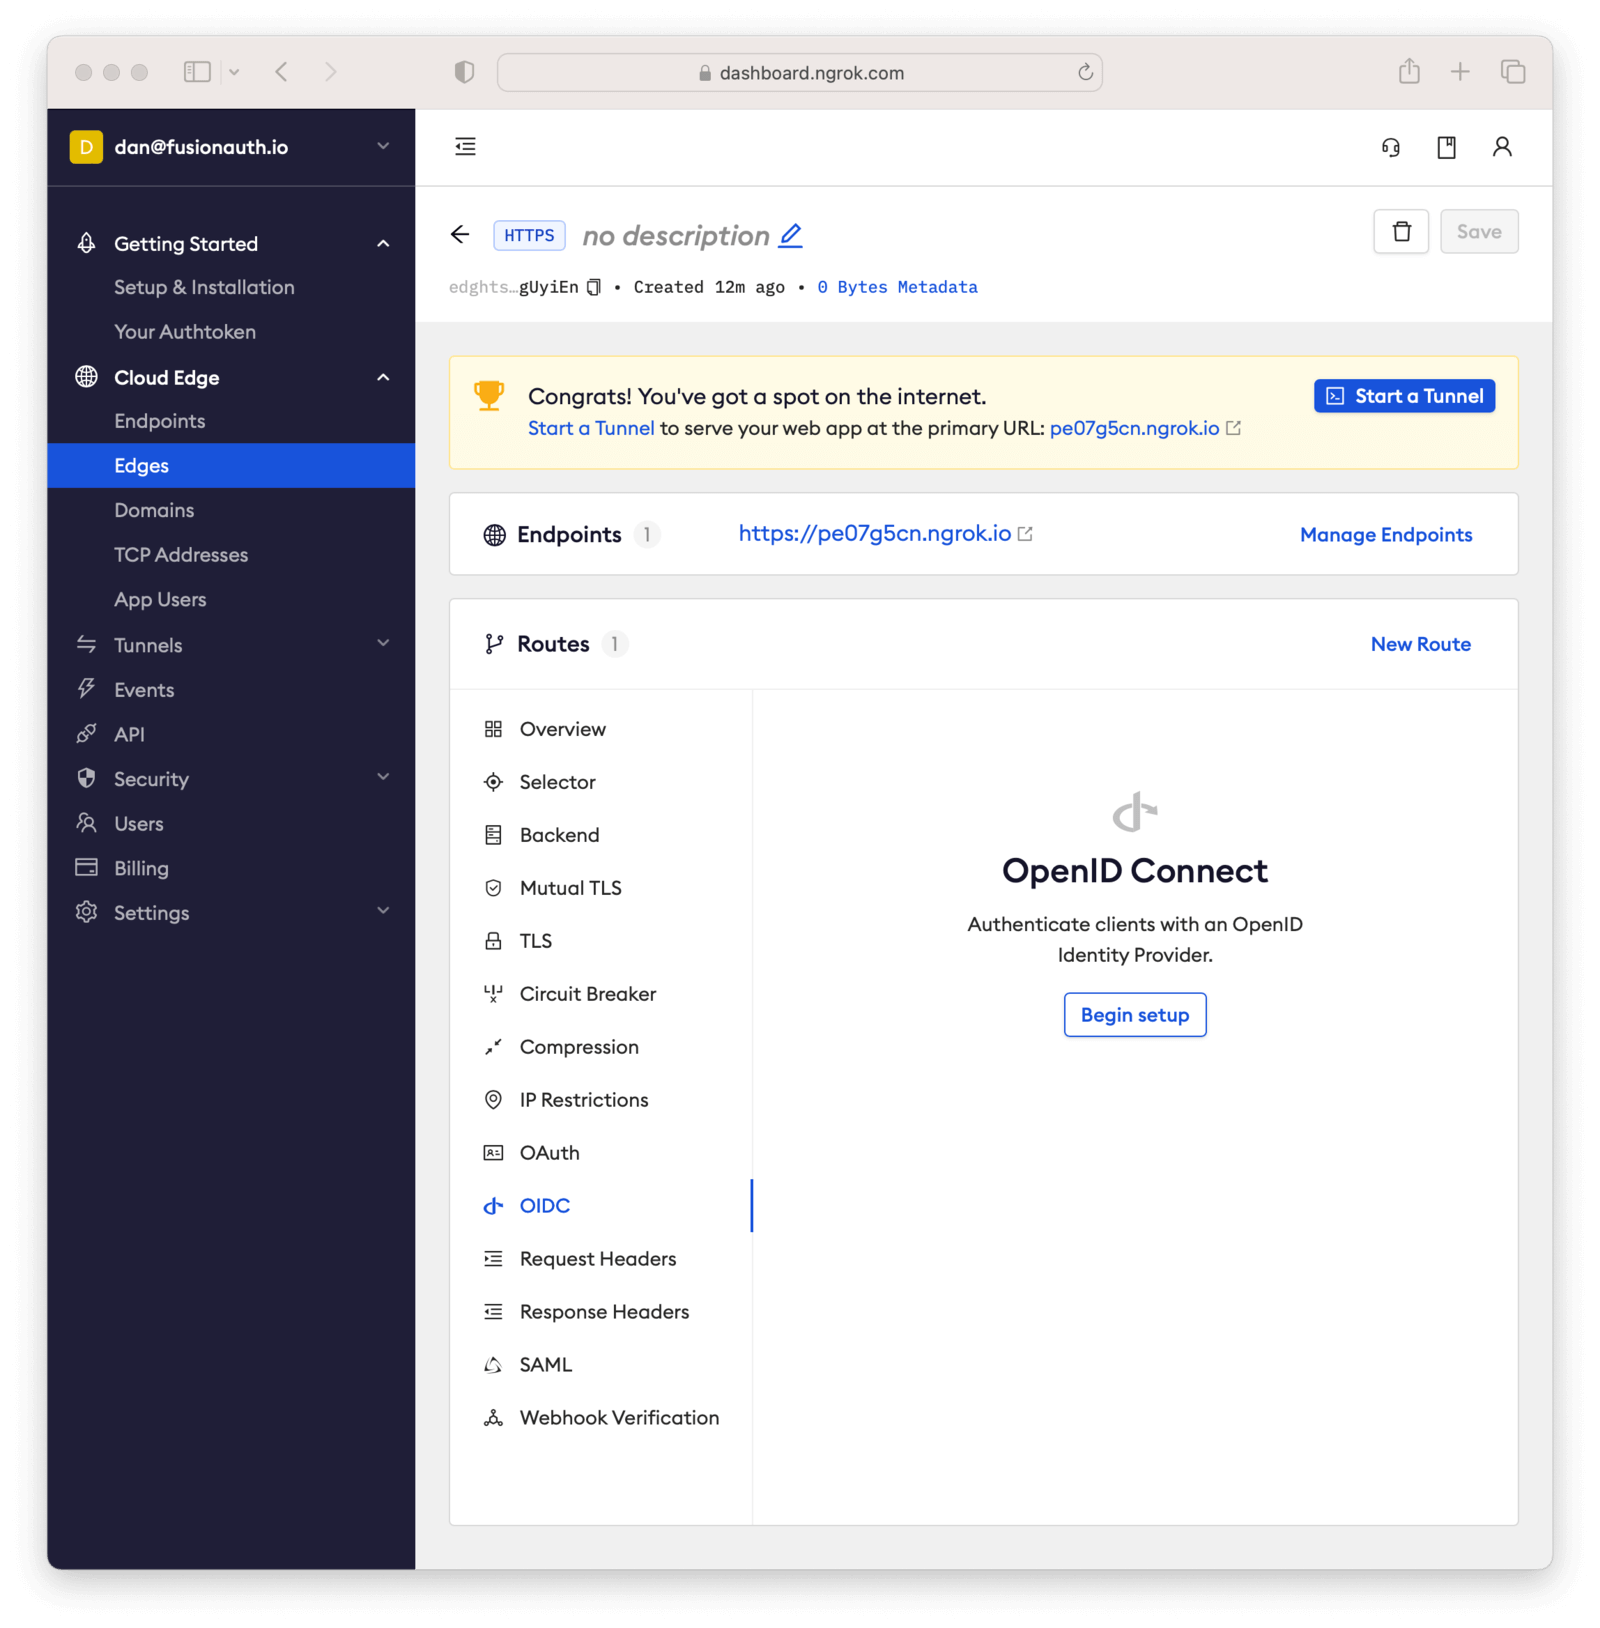Select the IP Restrictions route tab
Viewport: 1600px width, 1628px height.
click(x=601, y=1100)
